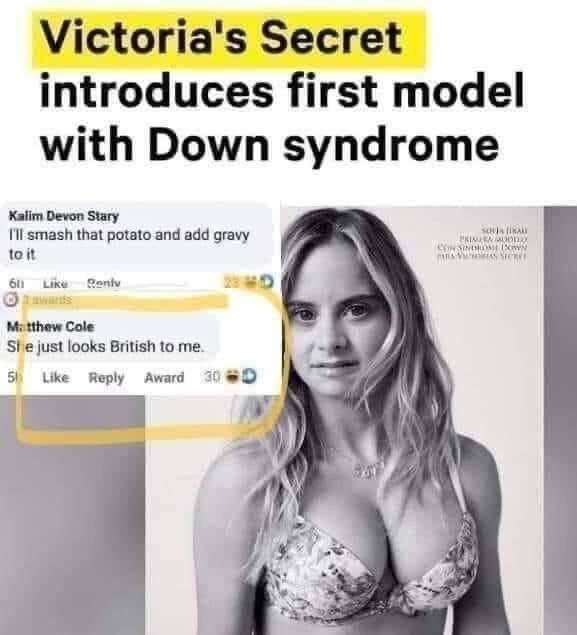Click the awards badge icon under first comment
The width and height of the screenshot is (577, 635).
9,299
